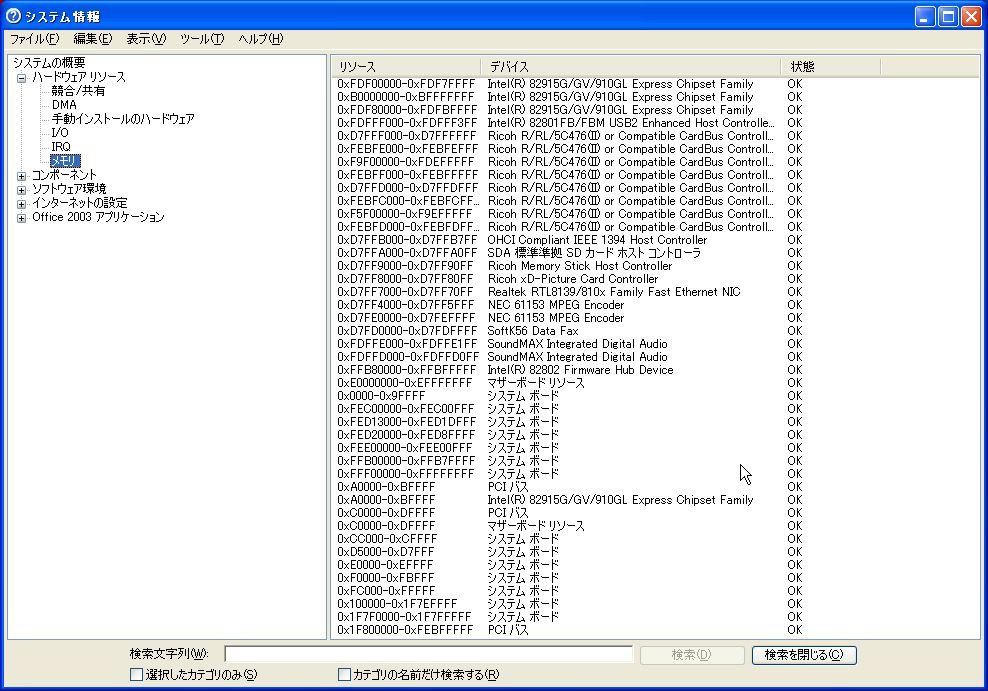Expand the インターネットの設定 tree node
Viewport: 988px width, 691px height.
click(22, 203)
